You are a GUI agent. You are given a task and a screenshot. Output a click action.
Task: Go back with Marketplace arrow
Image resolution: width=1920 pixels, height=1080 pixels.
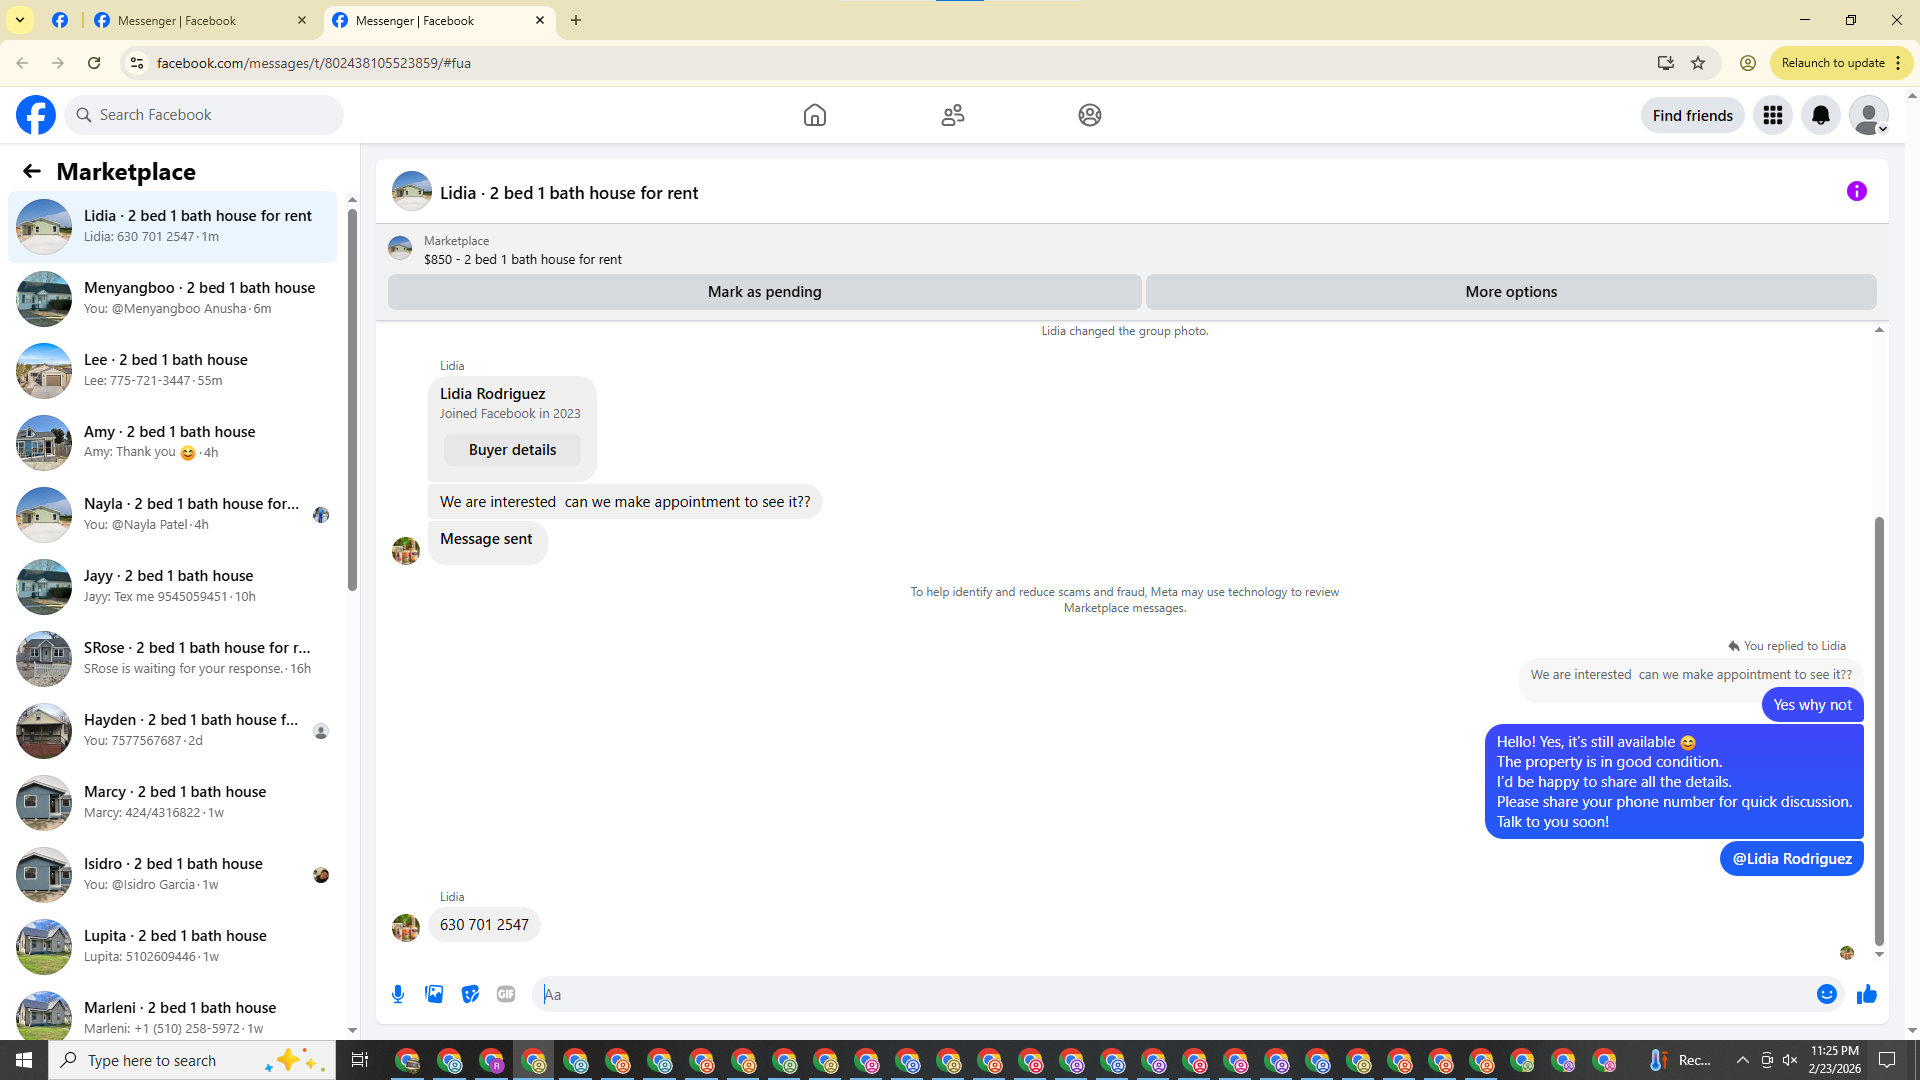coord(32,172)
